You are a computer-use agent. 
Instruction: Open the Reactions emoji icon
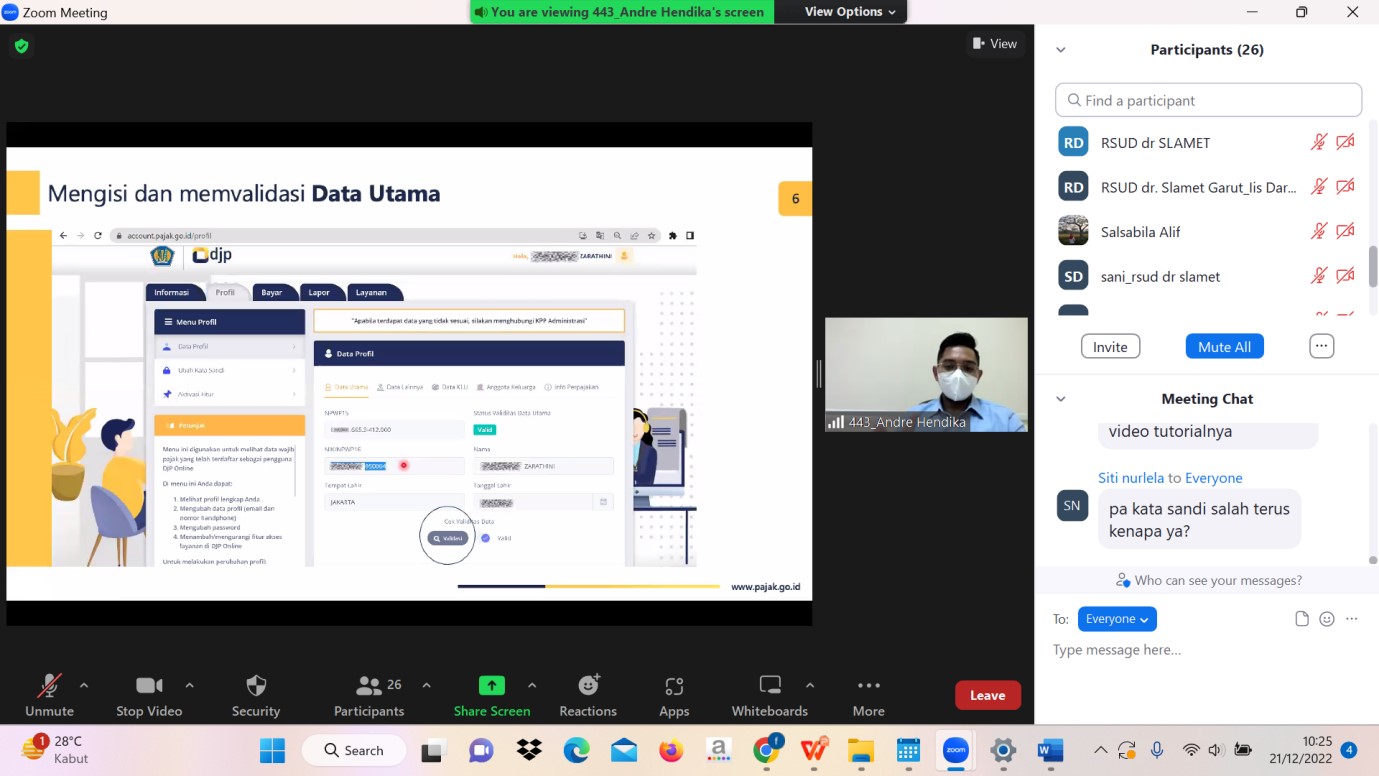click(588, 686)
